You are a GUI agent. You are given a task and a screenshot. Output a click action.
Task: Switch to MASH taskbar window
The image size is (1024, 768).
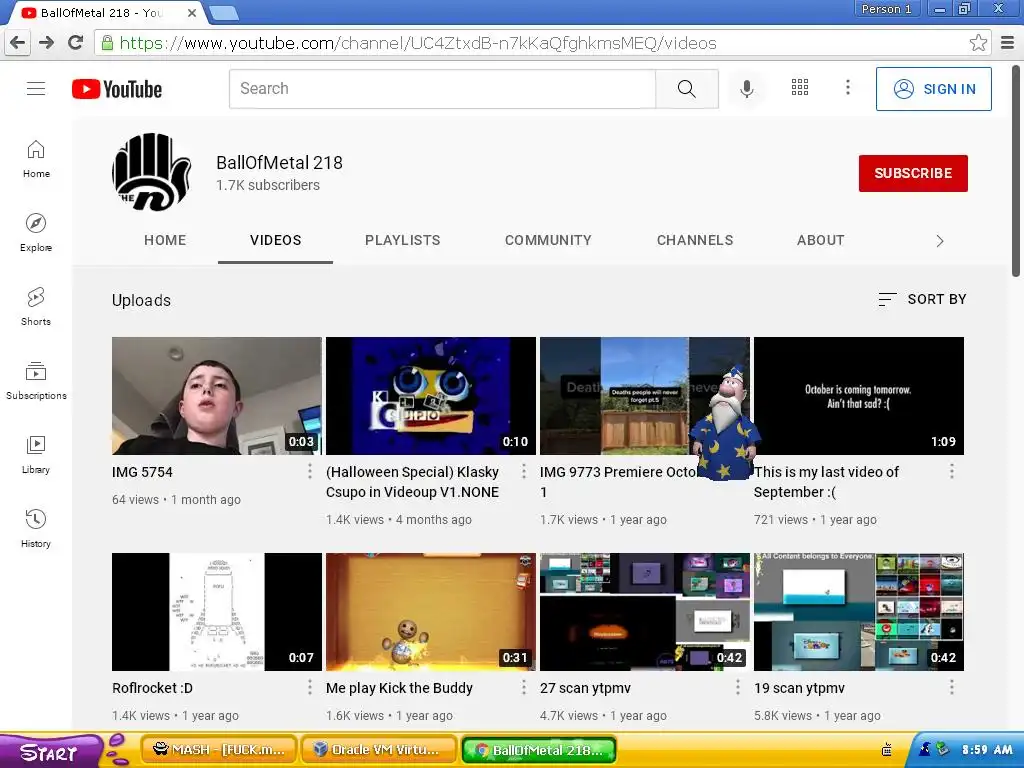[x=219, y=750]
